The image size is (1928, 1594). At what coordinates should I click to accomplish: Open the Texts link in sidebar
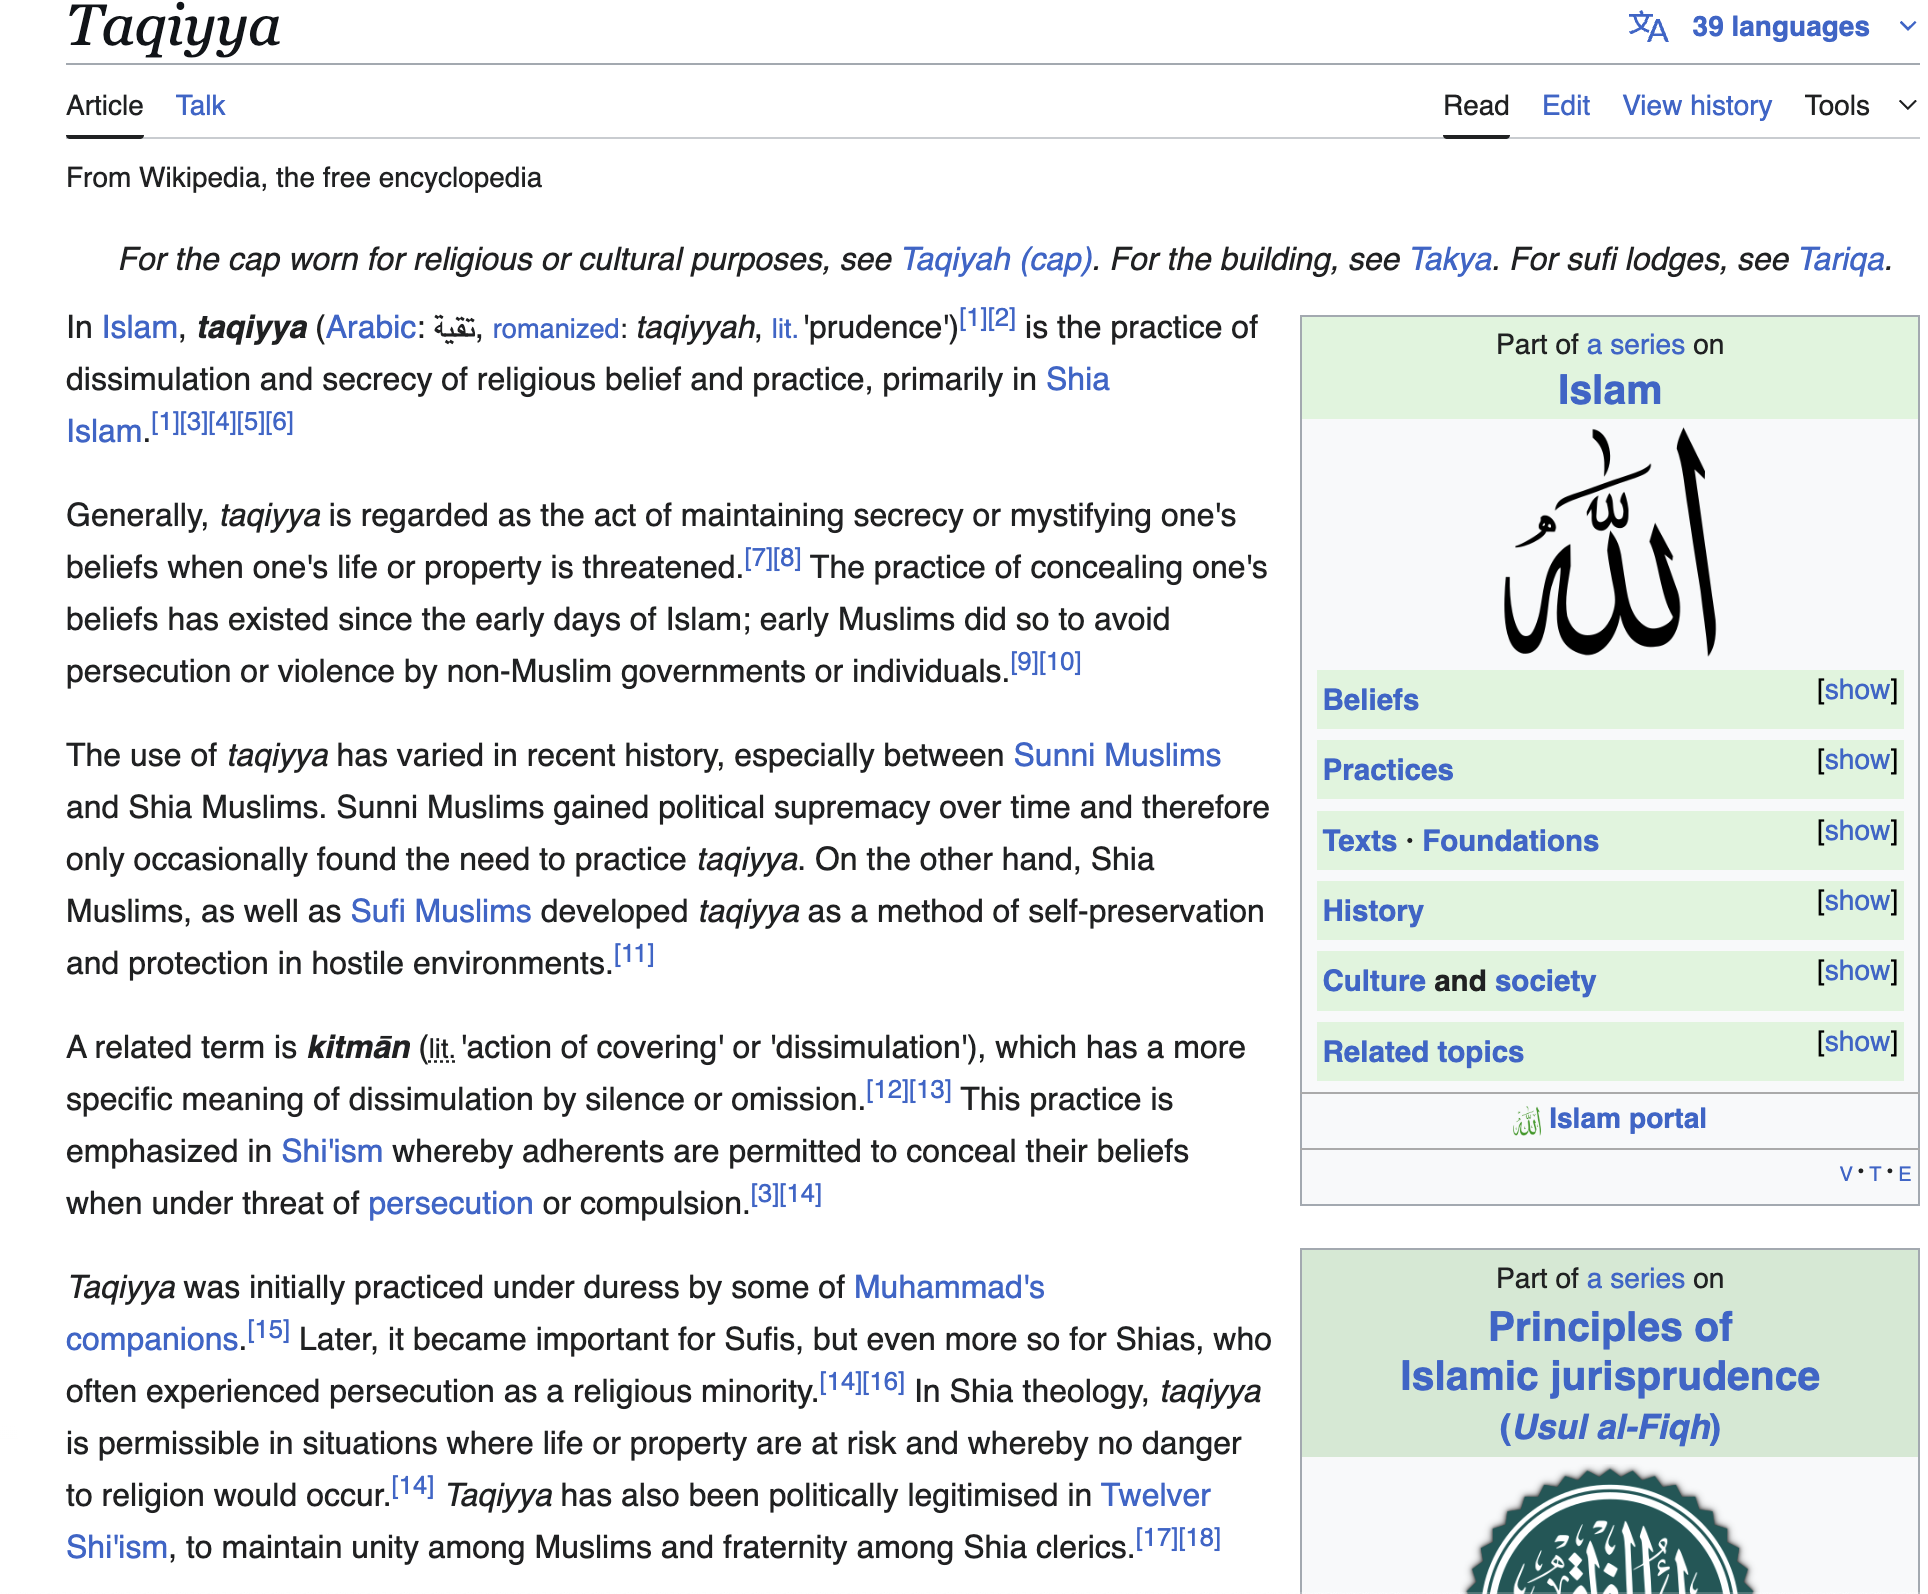[1359, 840]
